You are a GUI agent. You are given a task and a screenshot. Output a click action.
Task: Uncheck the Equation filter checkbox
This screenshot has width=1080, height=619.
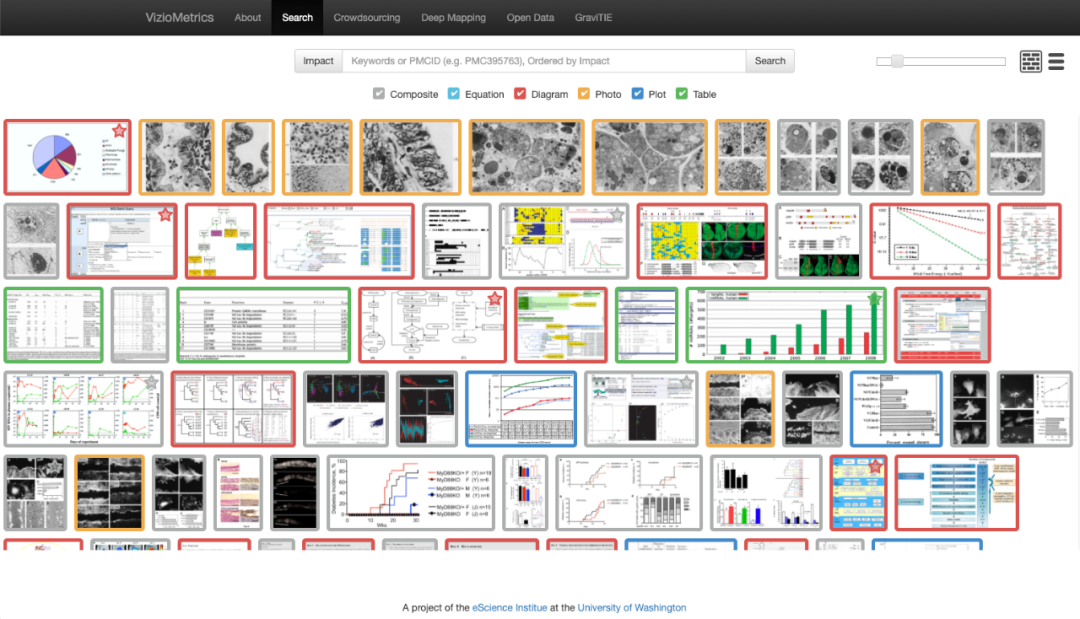pos(453,94)
